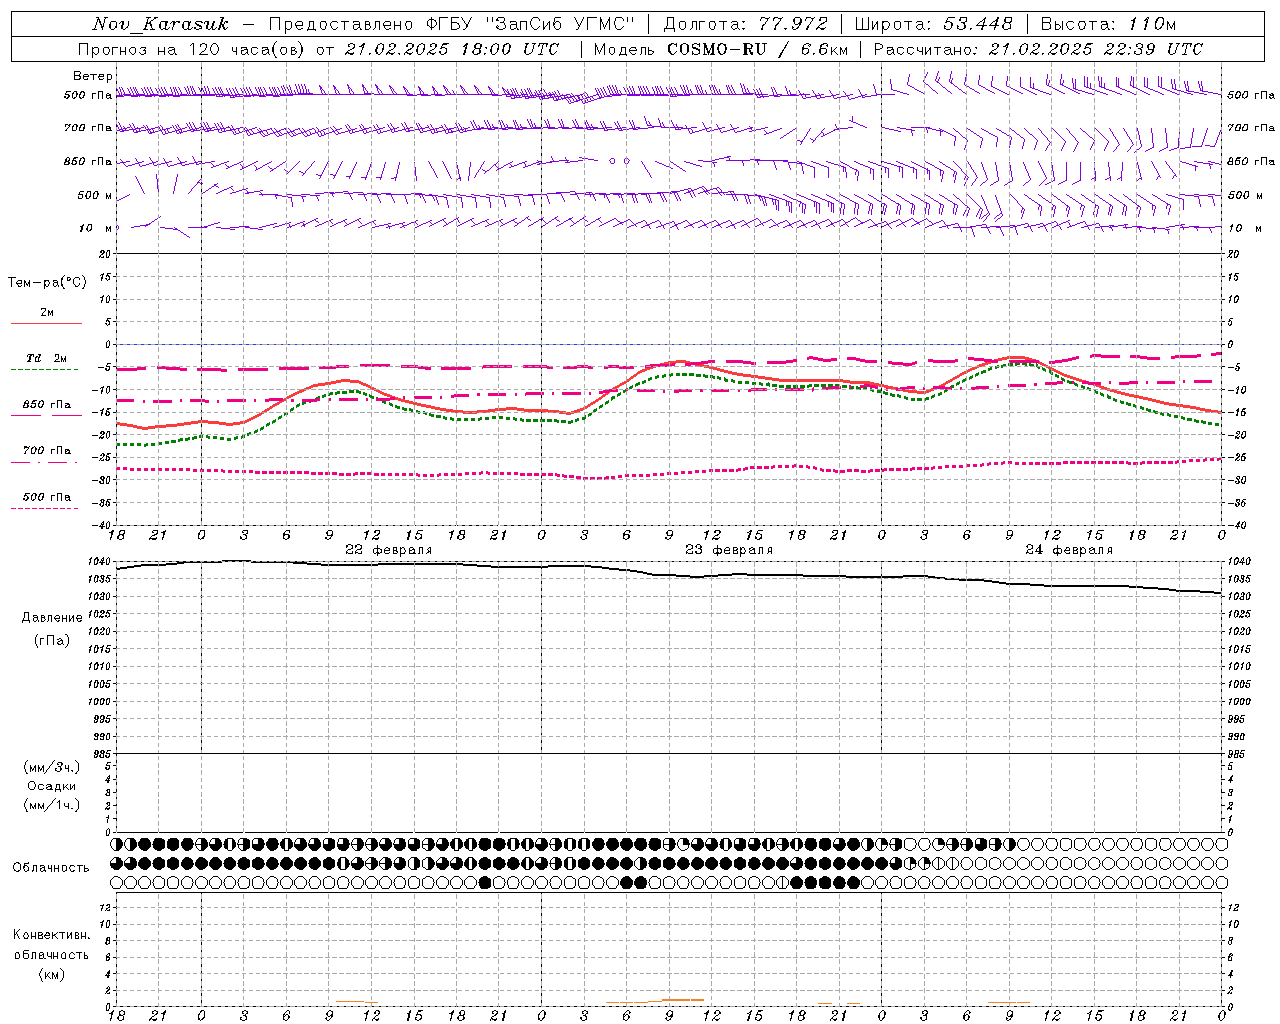1280x1024 pixels.
Task: Click the 23 февраля date label
Action: [729, 550]
